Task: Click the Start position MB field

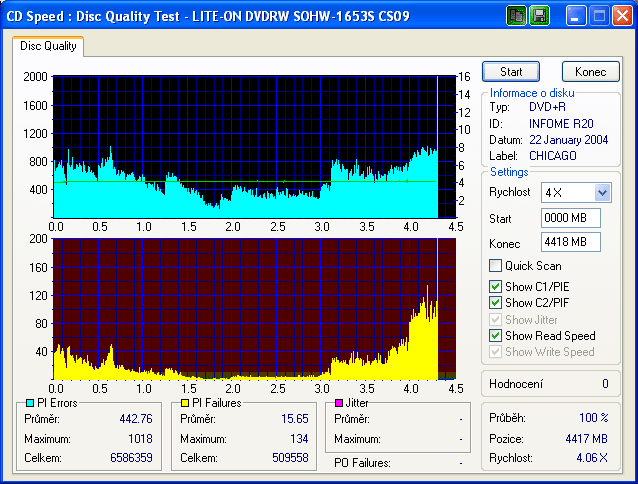Action: (x=570, y=217)
